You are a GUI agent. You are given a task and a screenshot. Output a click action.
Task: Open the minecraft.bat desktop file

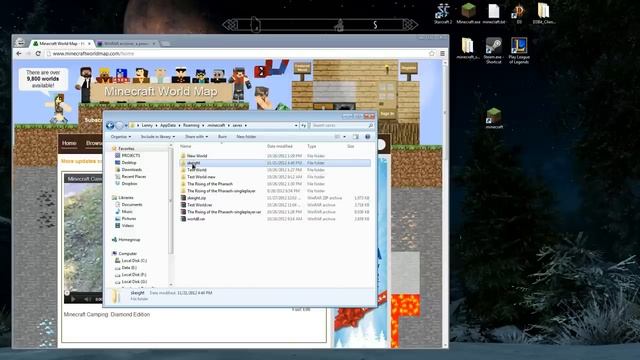[494, 13]
